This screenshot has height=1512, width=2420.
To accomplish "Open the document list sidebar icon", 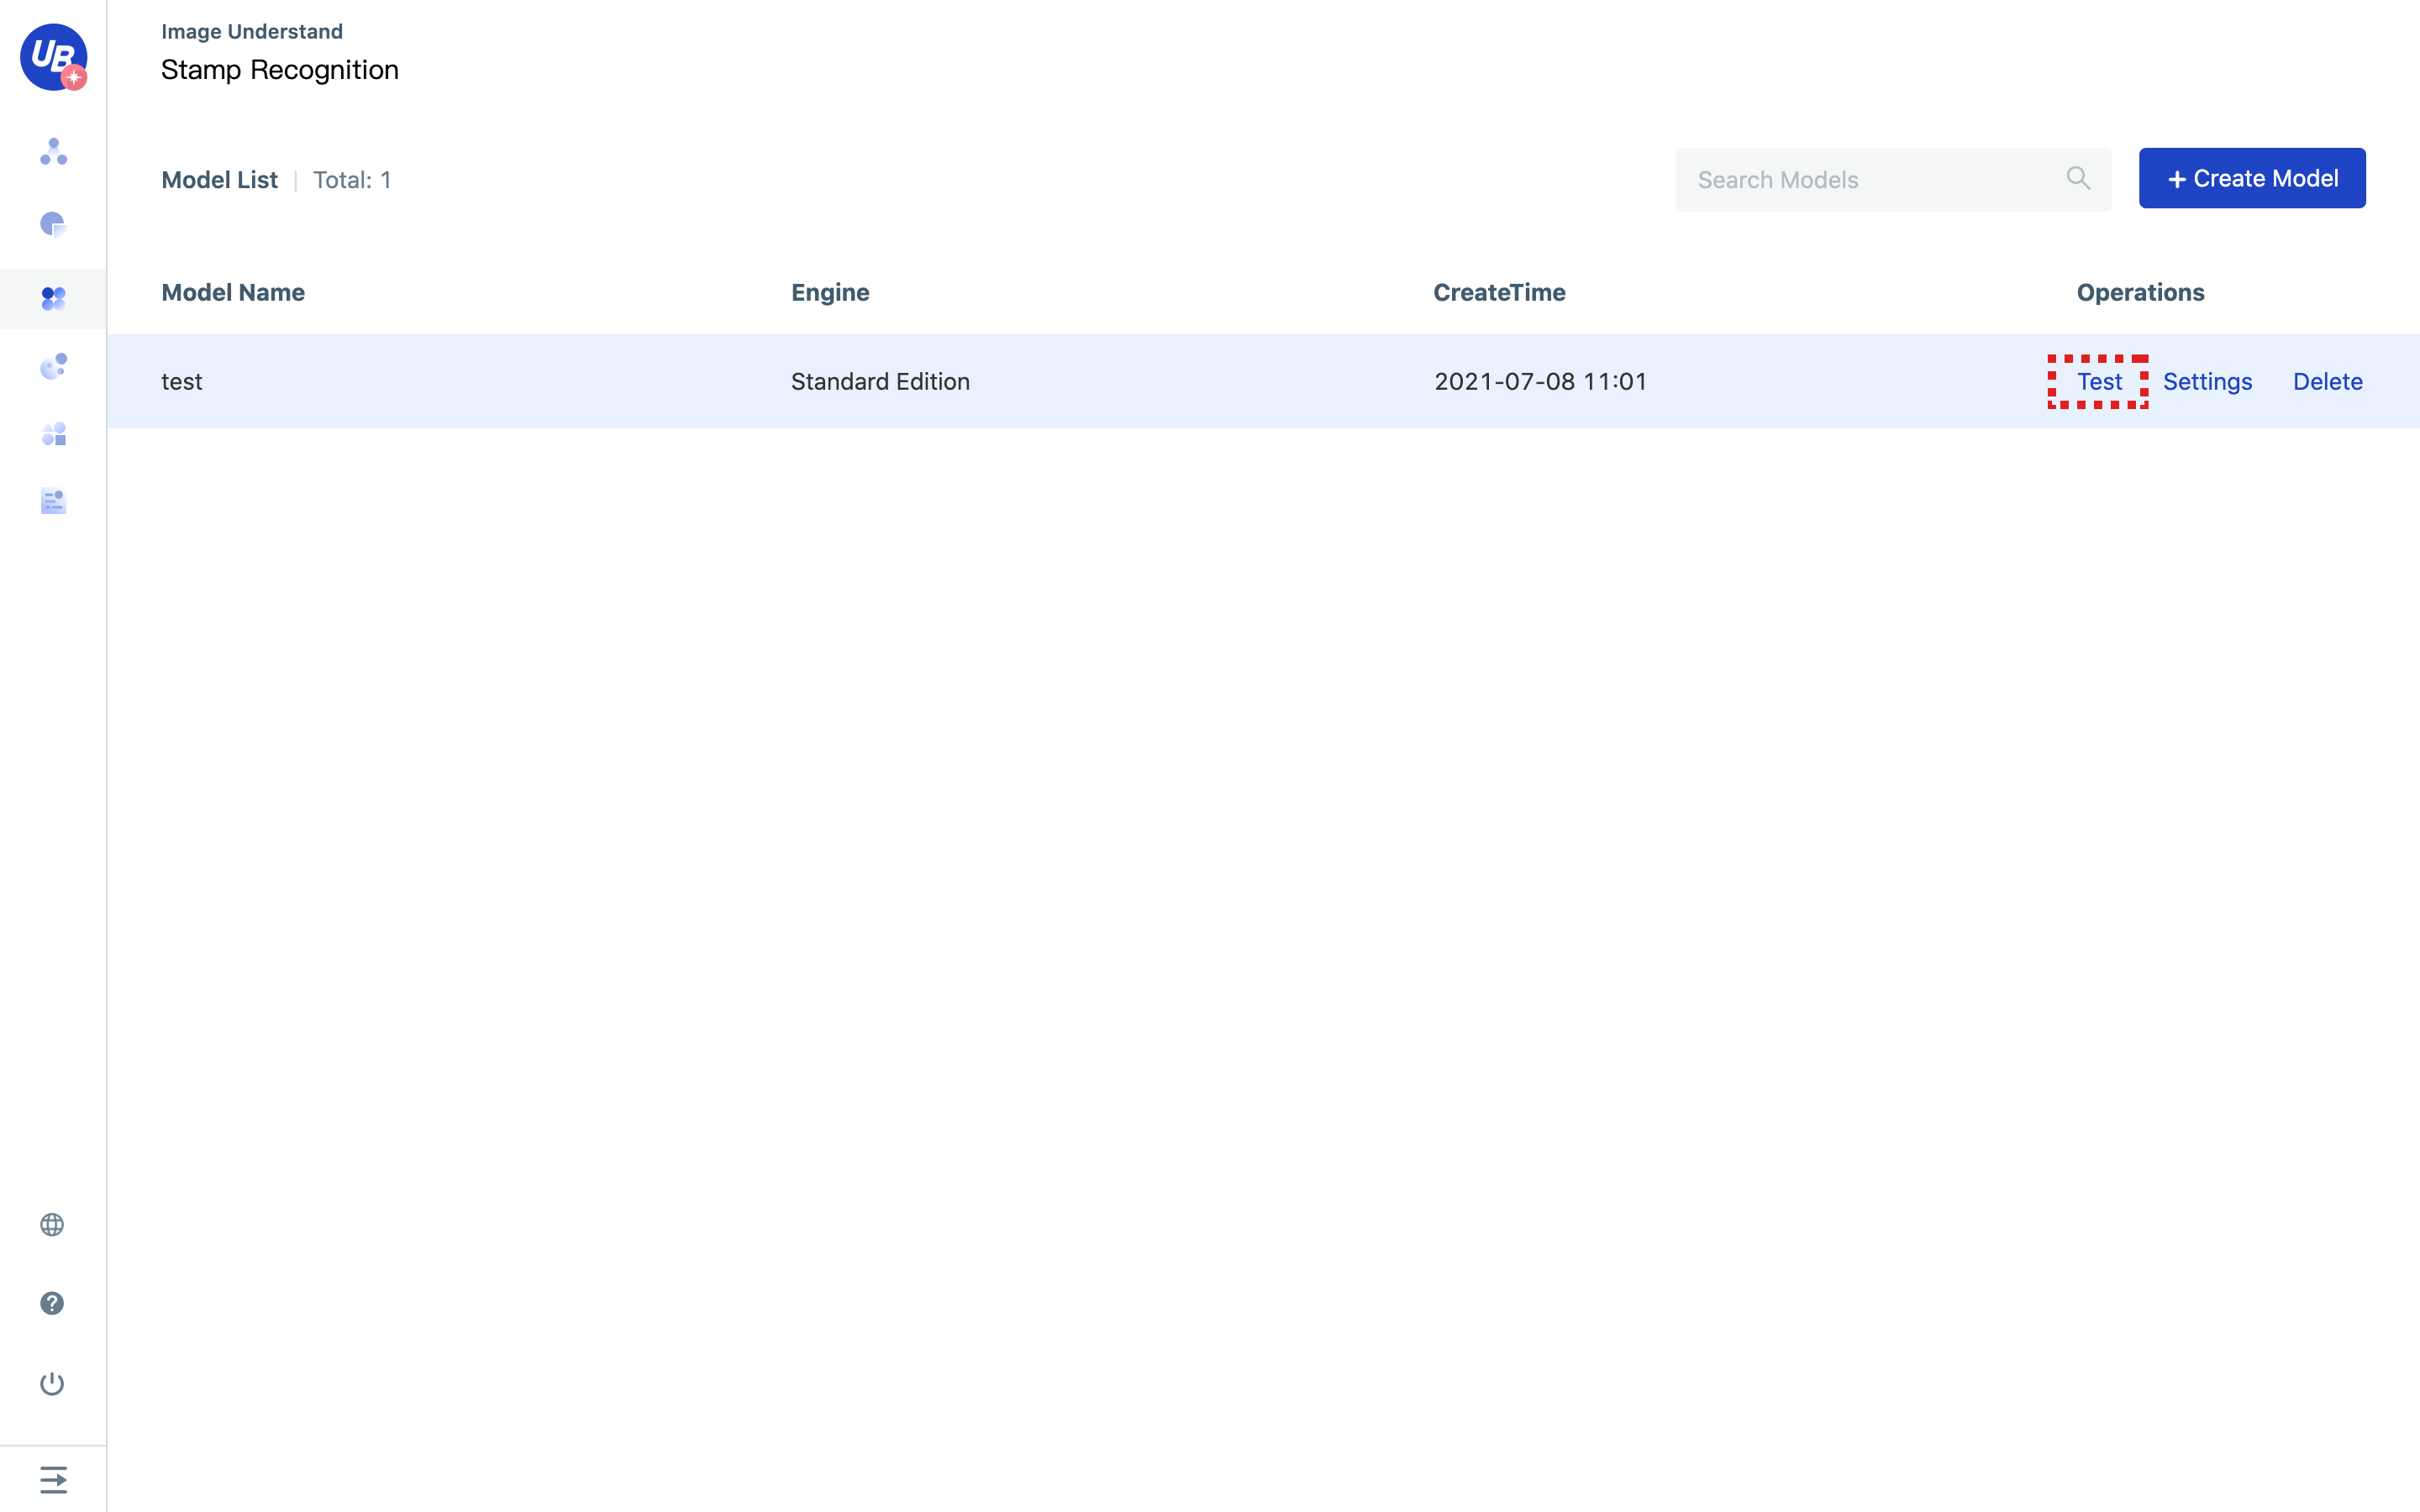I will point(53,501).
